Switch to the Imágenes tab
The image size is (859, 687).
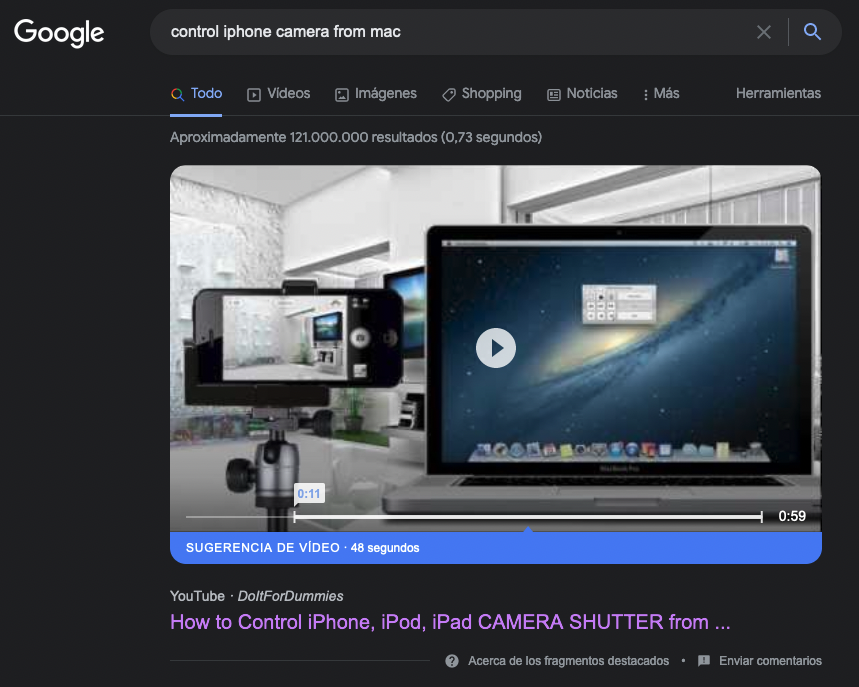[x=376, y=94]
